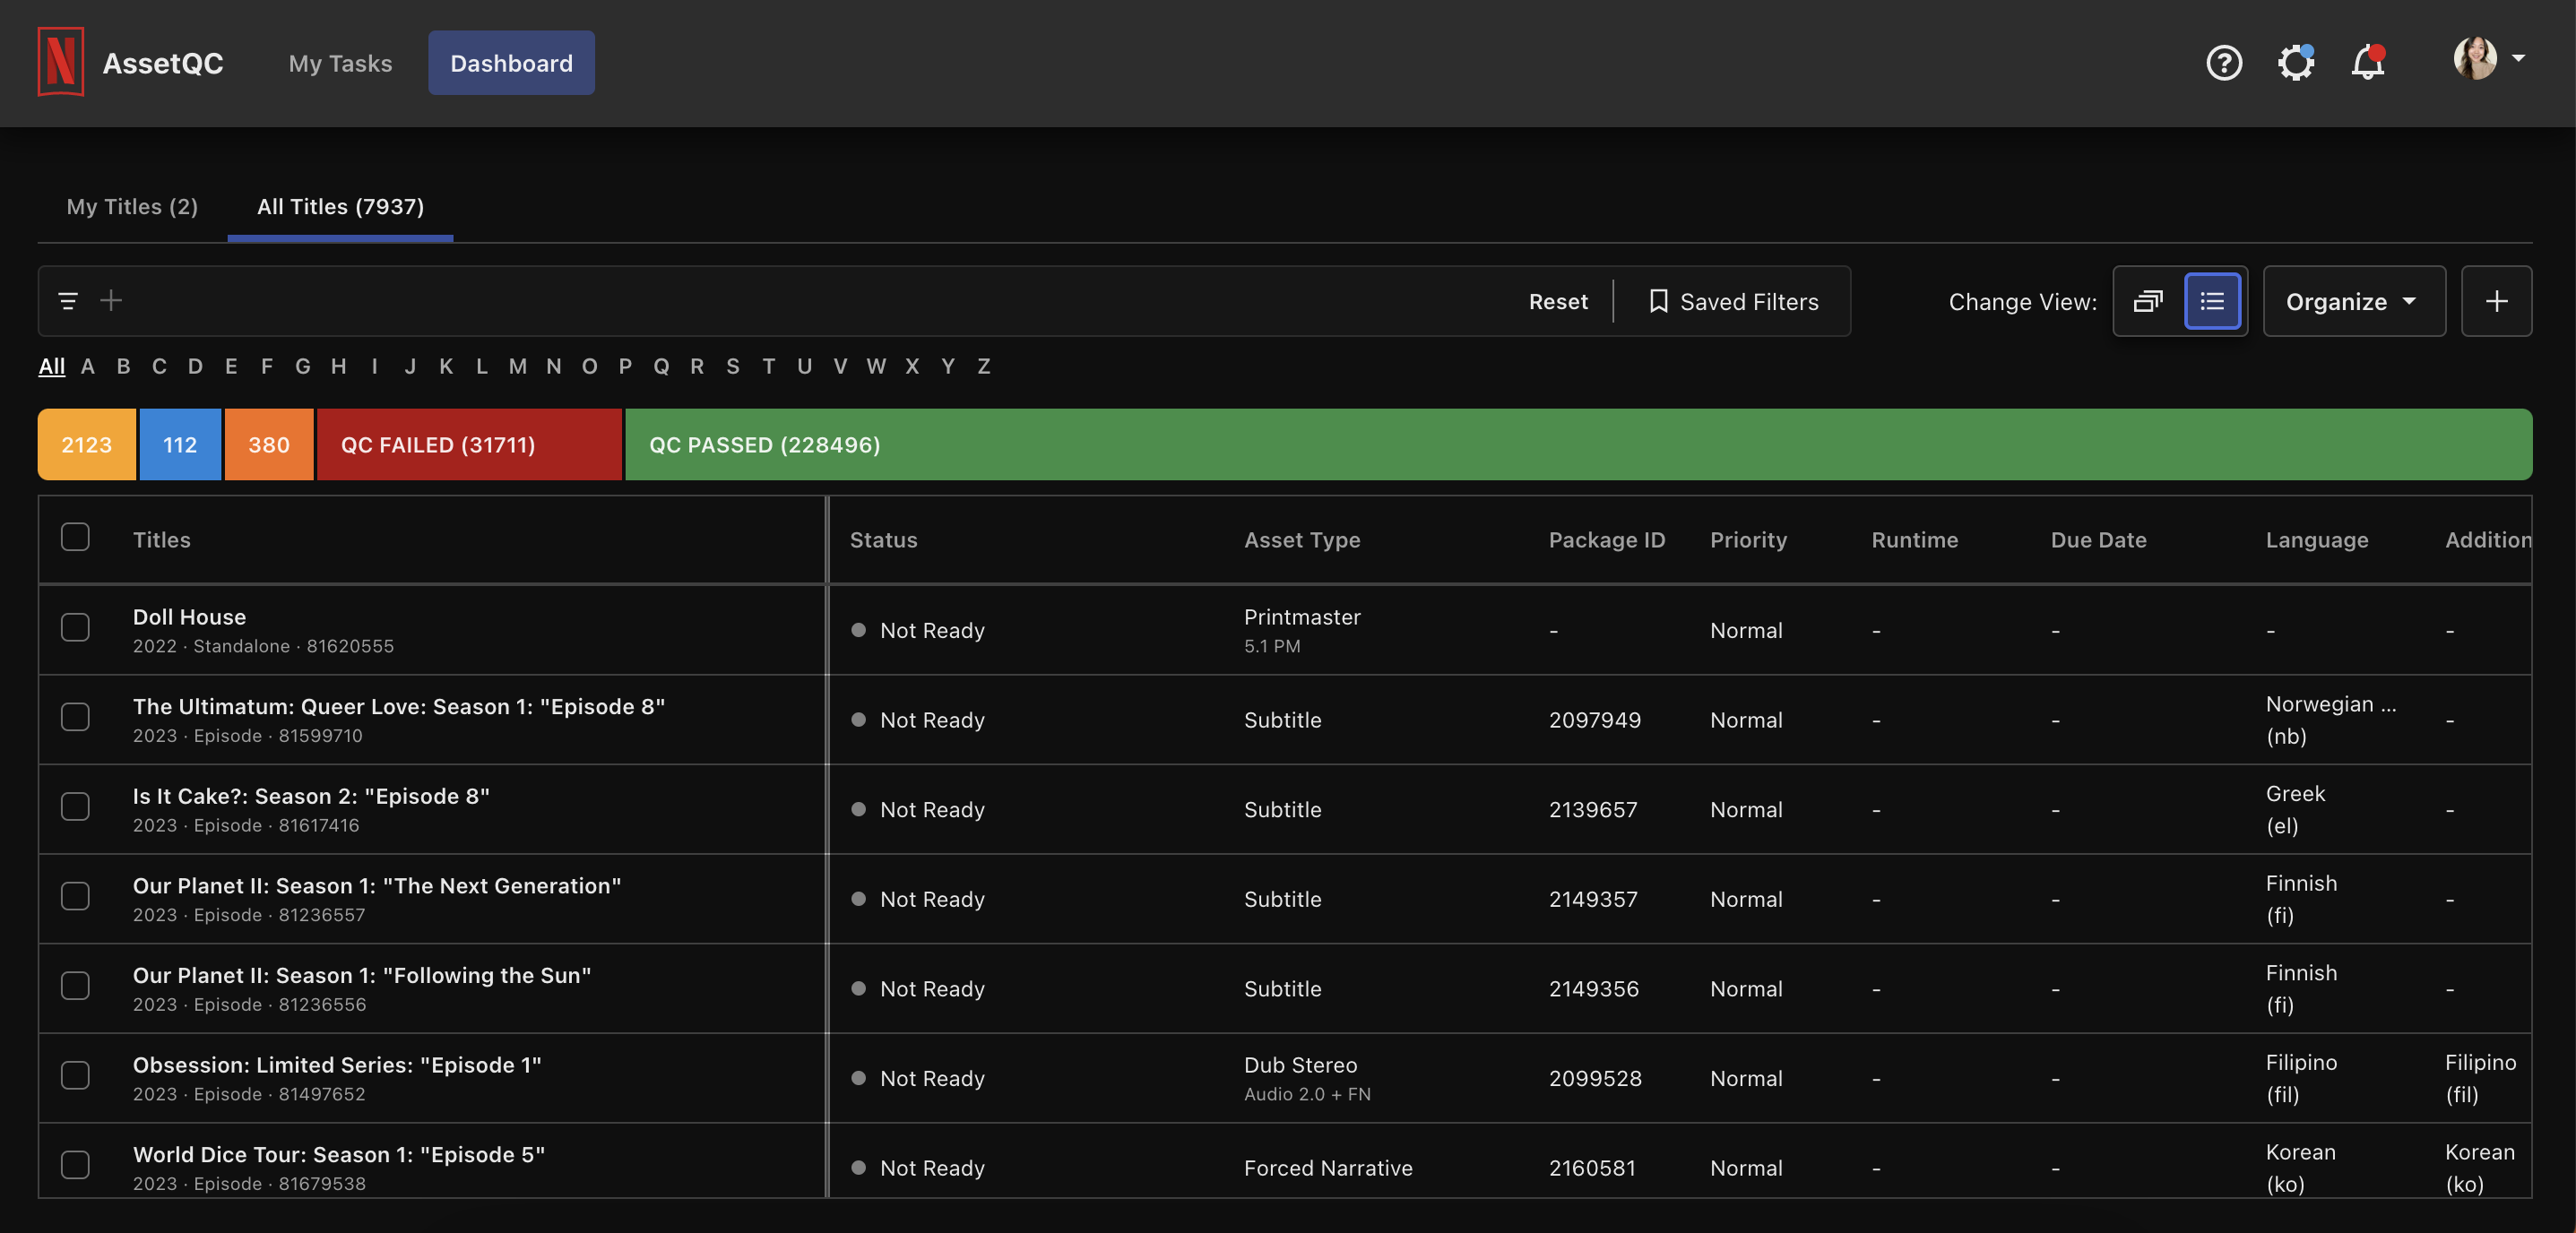Check the World Dice Tour row checkbox
The height and width of the screenshot is (1233, 2576).
pos(75,1165)
